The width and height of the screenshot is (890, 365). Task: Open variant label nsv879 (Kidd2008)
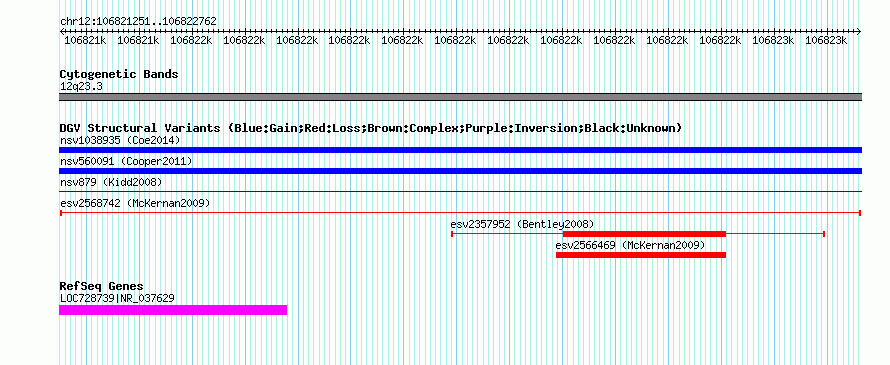[x=111, y=182]
